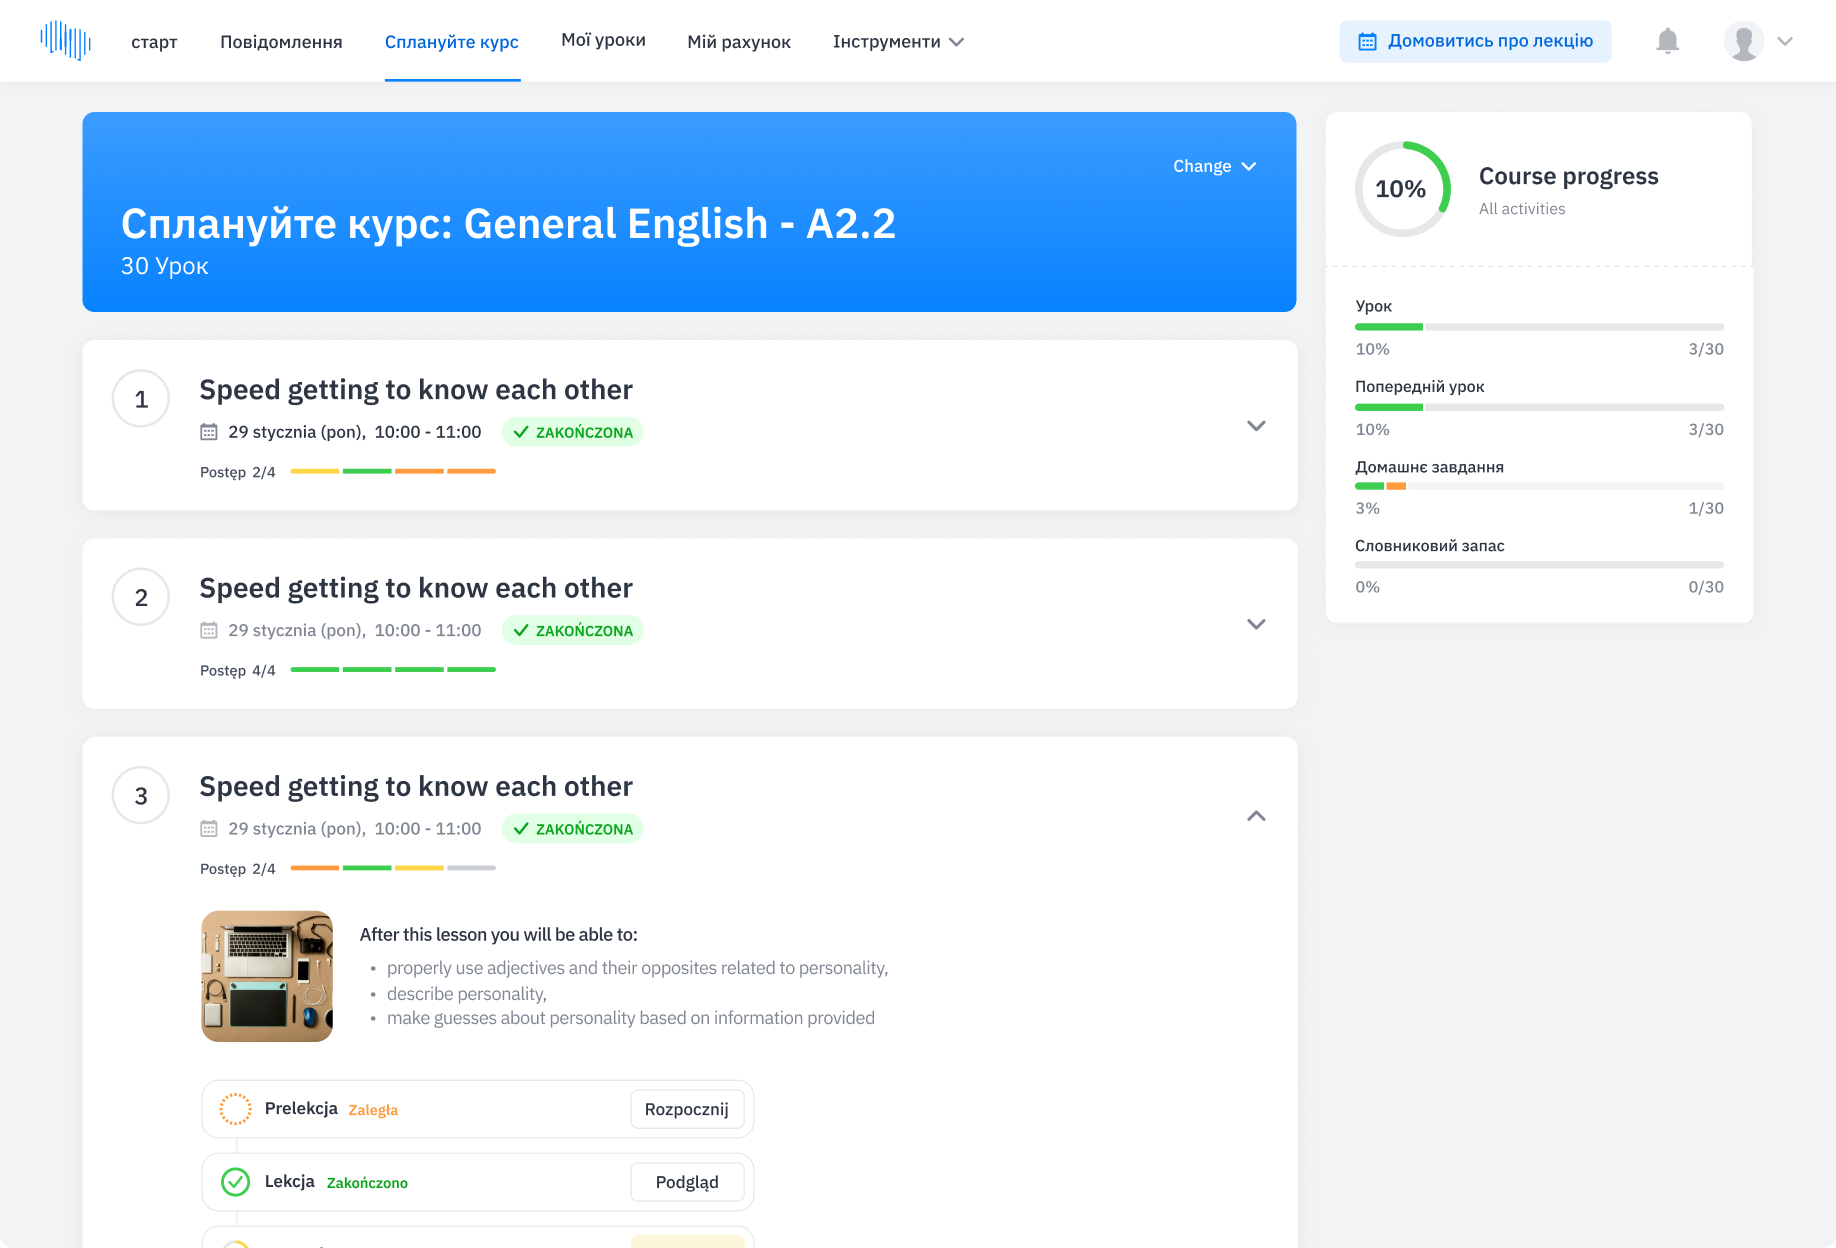The width and height of the screenshot is (1836, 1248).
Task: Open notifications bell icon
Action: [1667, 41]
